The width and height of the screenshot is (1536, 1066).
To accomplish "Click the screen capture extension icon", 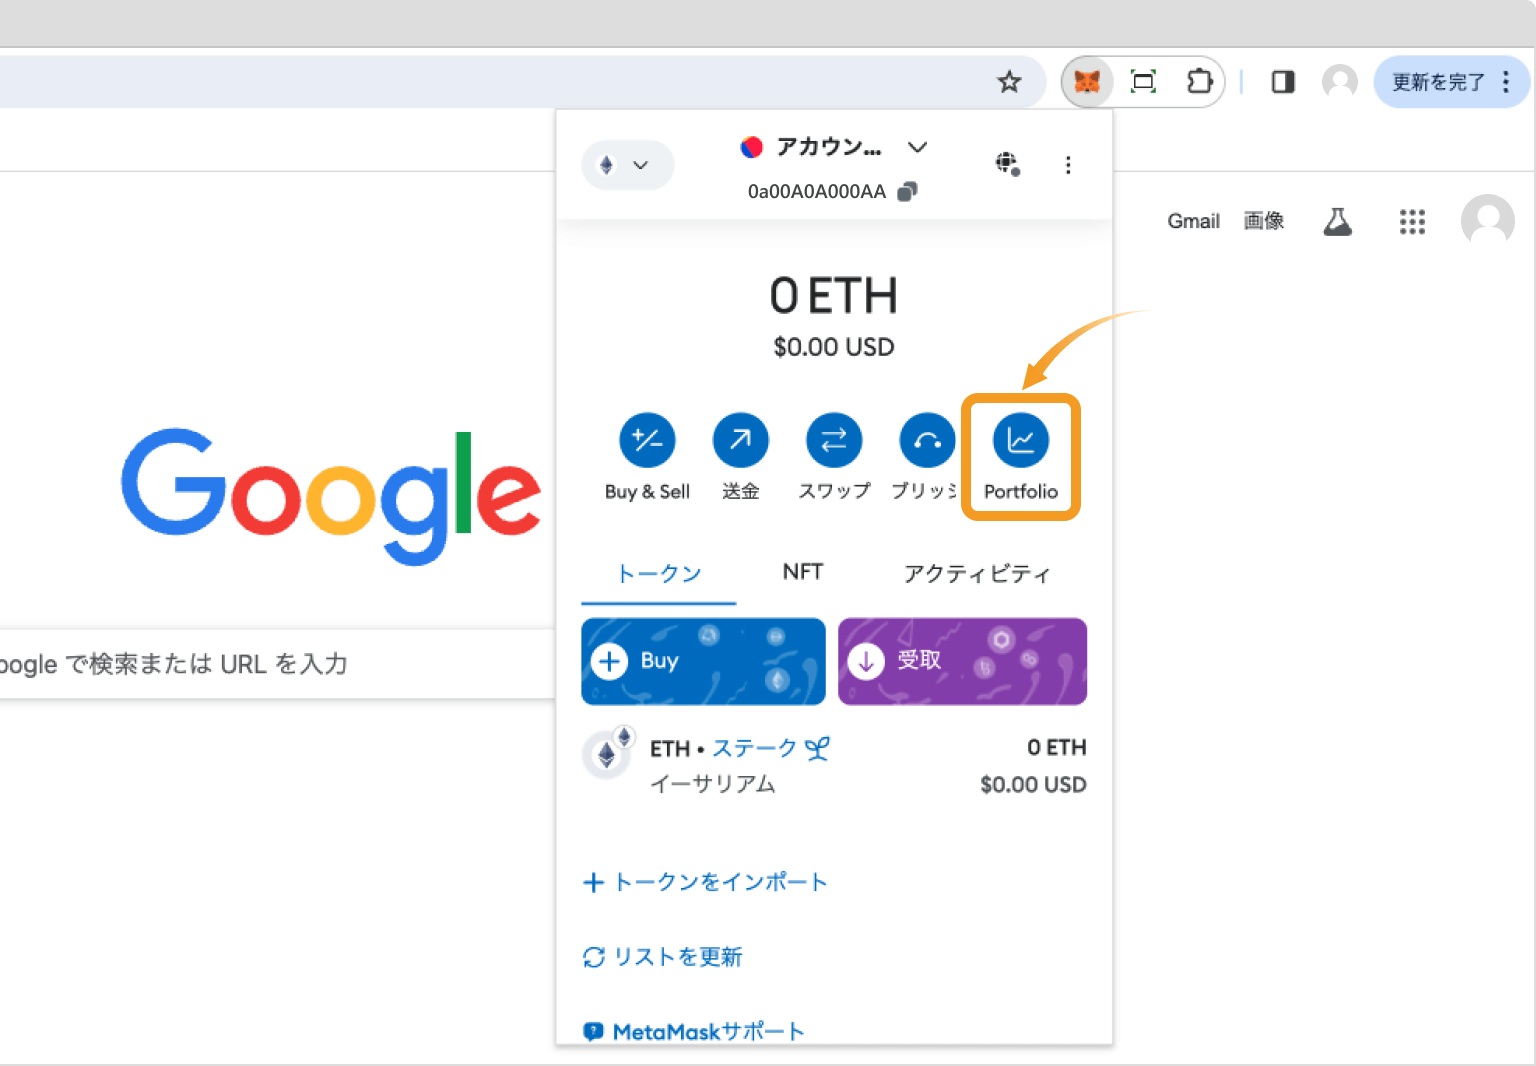I will [1143, 82].
